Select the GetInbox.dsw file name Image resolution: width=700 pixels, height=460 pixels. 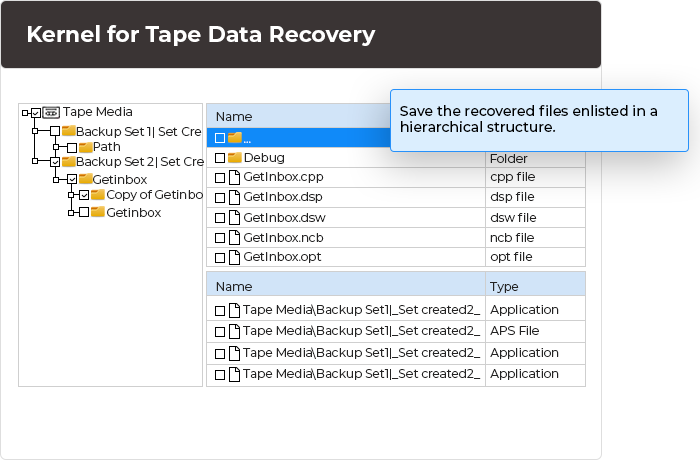[x=284, y=218]
